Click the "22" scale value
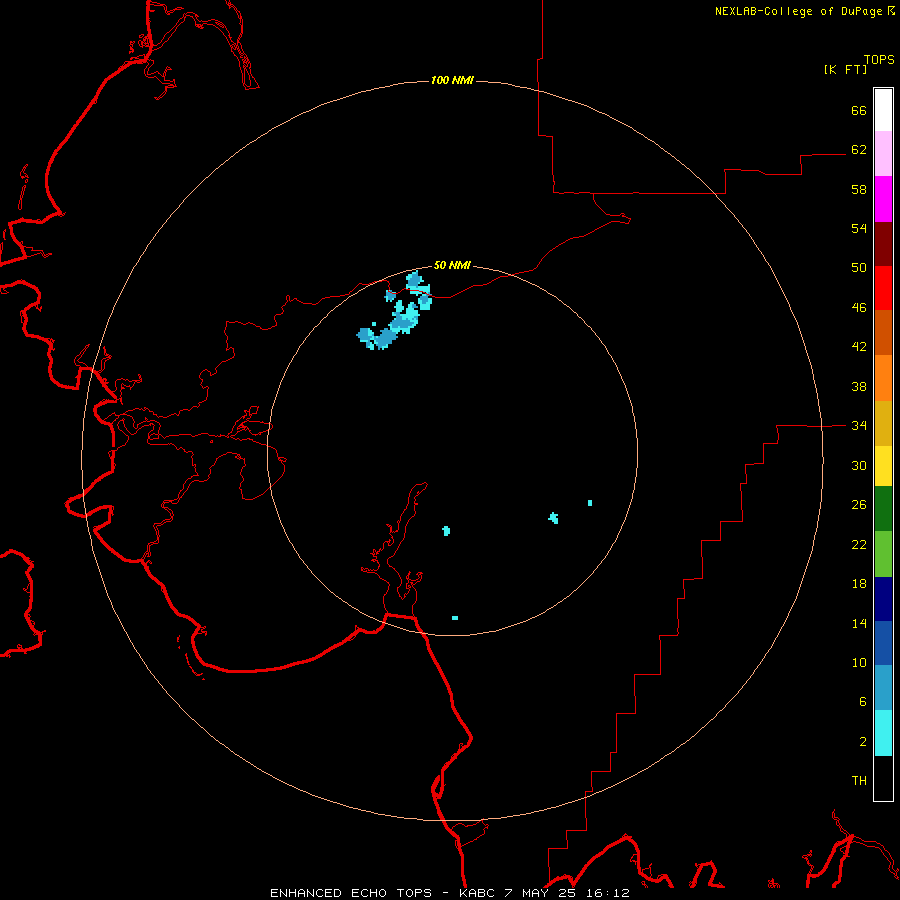 point(859,545)
